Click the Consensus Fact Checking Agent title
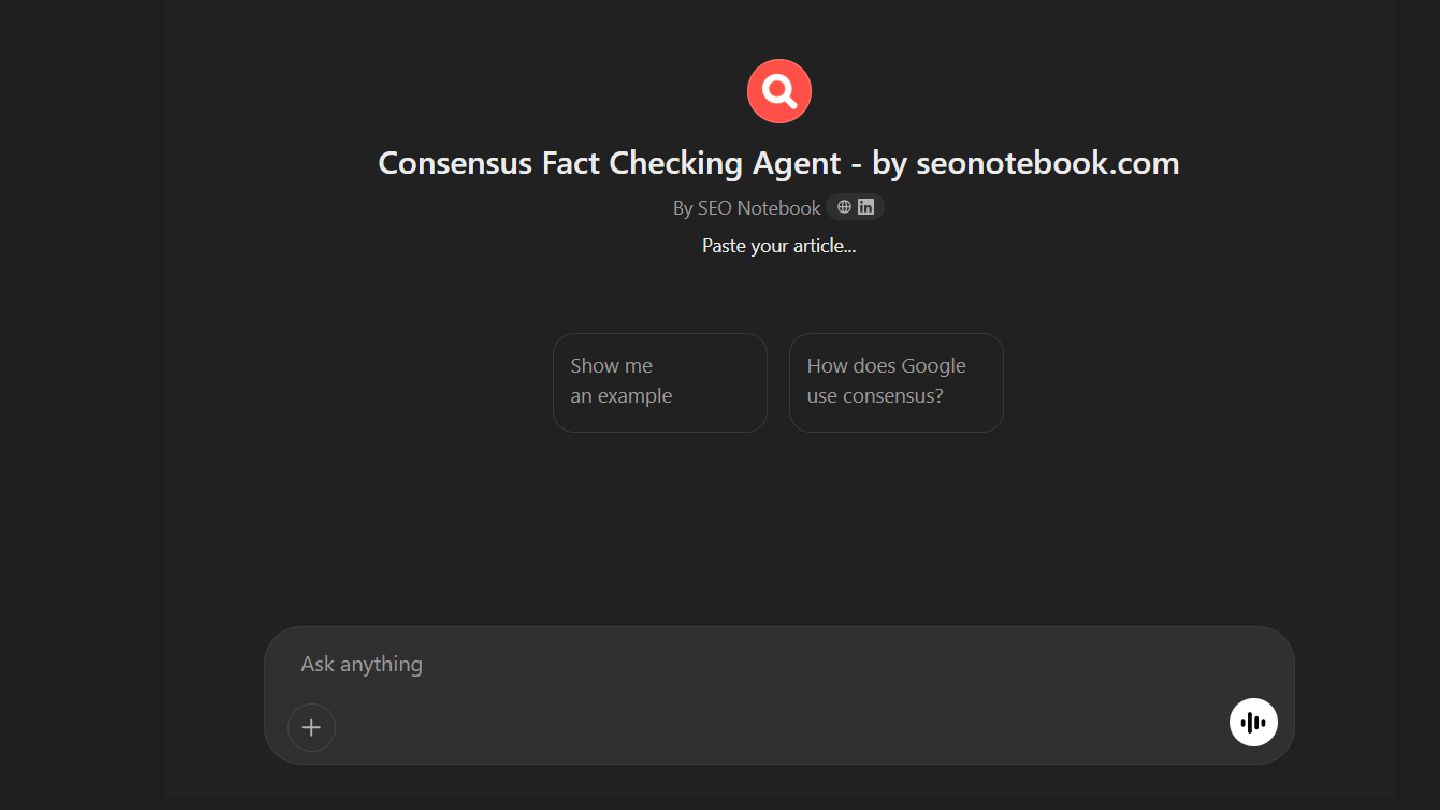 [778, 163]
